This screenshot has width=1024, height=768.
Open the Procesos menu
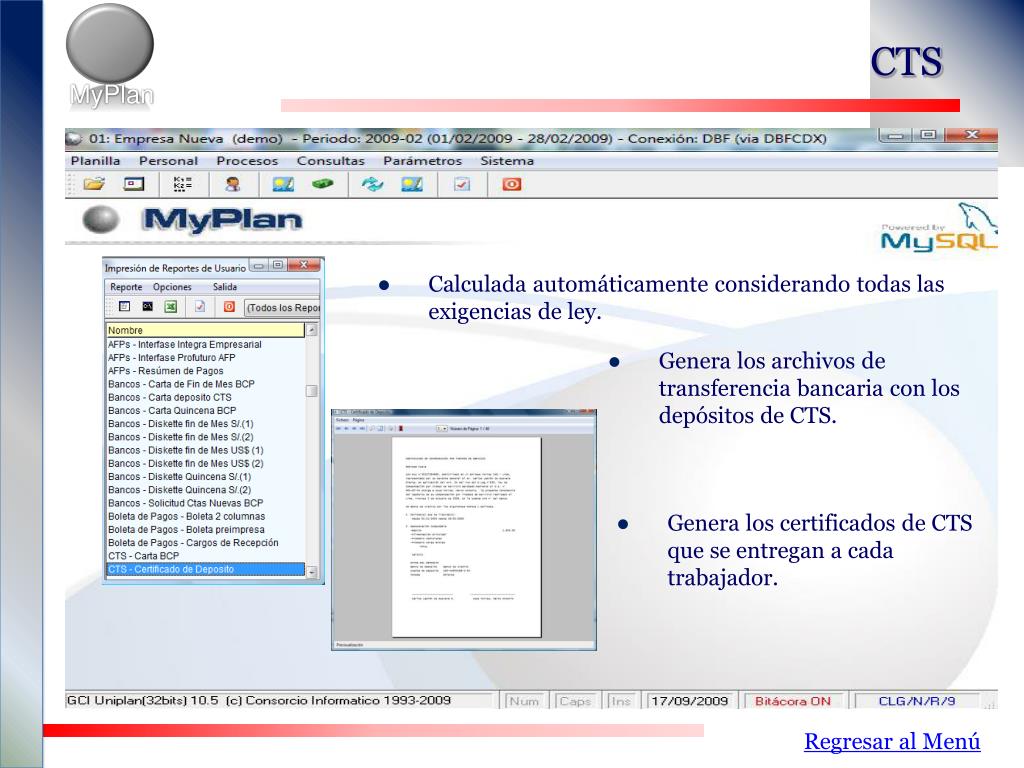pos(247,161)
